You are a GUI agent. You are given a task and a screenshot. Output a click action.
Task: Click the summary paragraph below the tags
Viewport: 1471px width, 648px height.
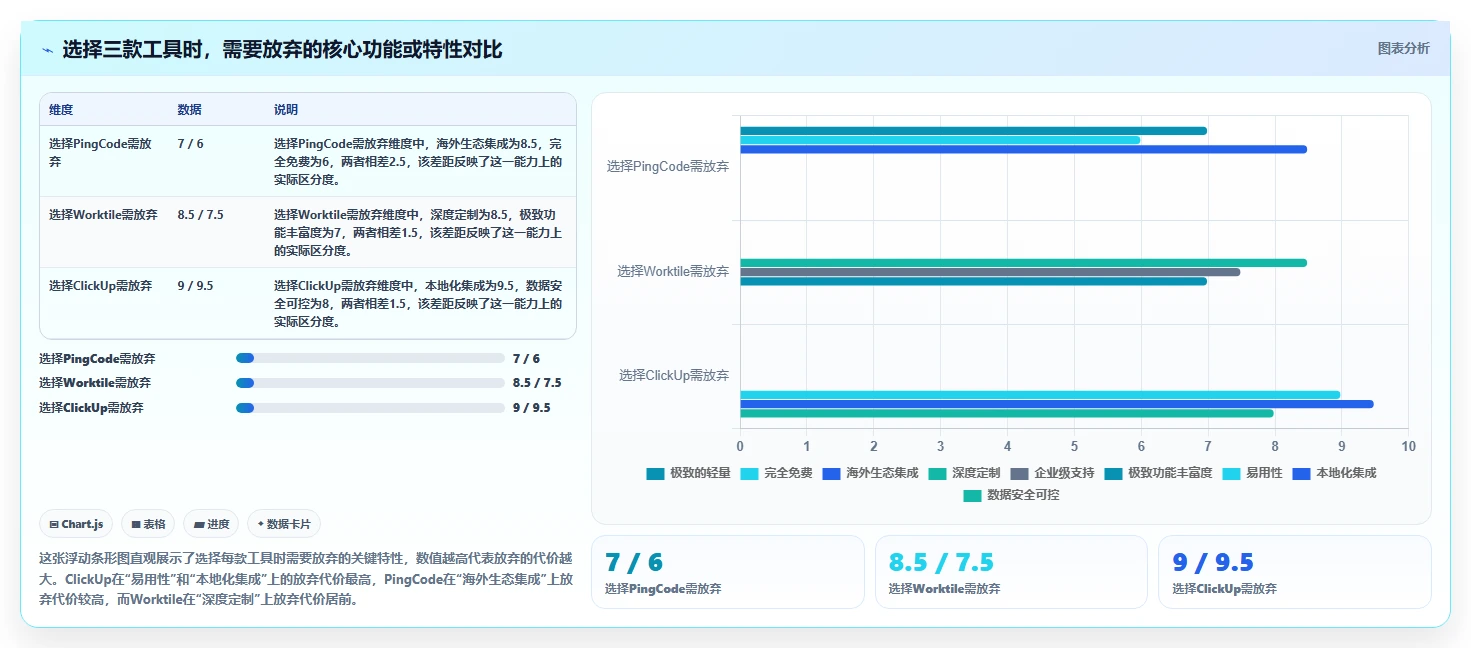click(x=306, y=578)
